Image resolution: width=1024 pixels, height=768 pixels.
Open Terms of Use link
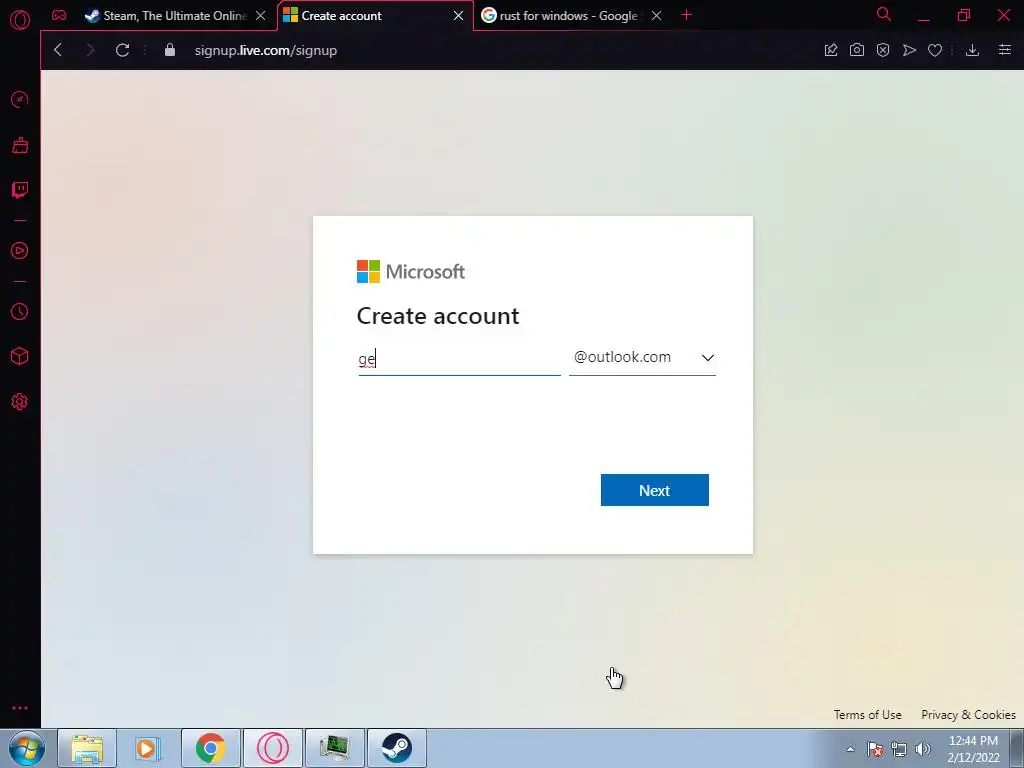pyautogui.click(x=867, y=714)
